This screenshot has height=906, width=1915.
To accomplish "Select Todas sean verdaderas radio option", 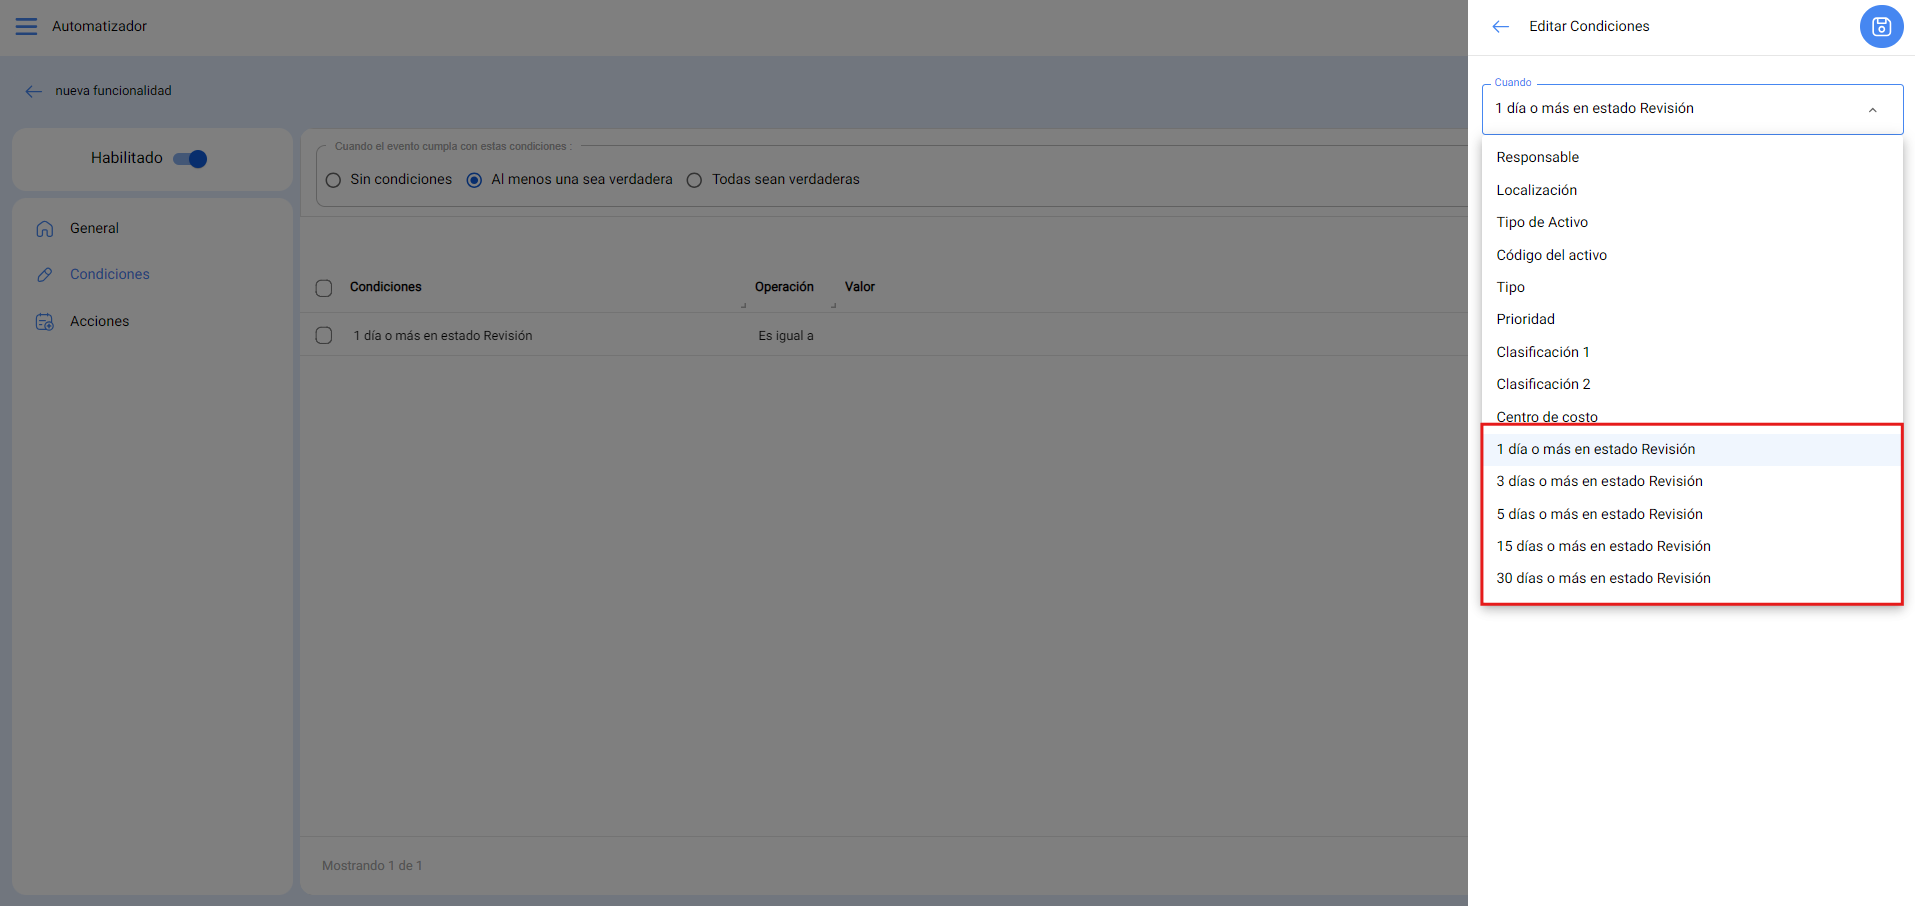I will 694,181.
